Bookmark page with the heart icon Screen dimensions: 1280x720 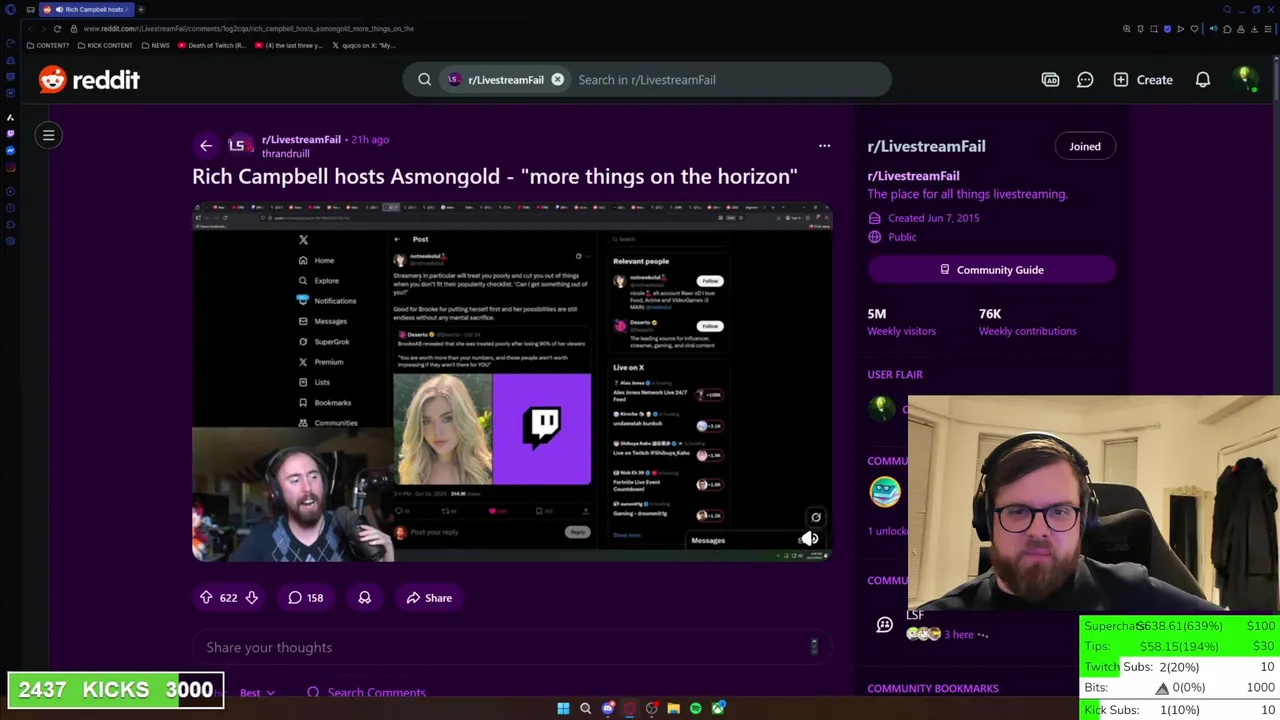tap(1194, 29)
